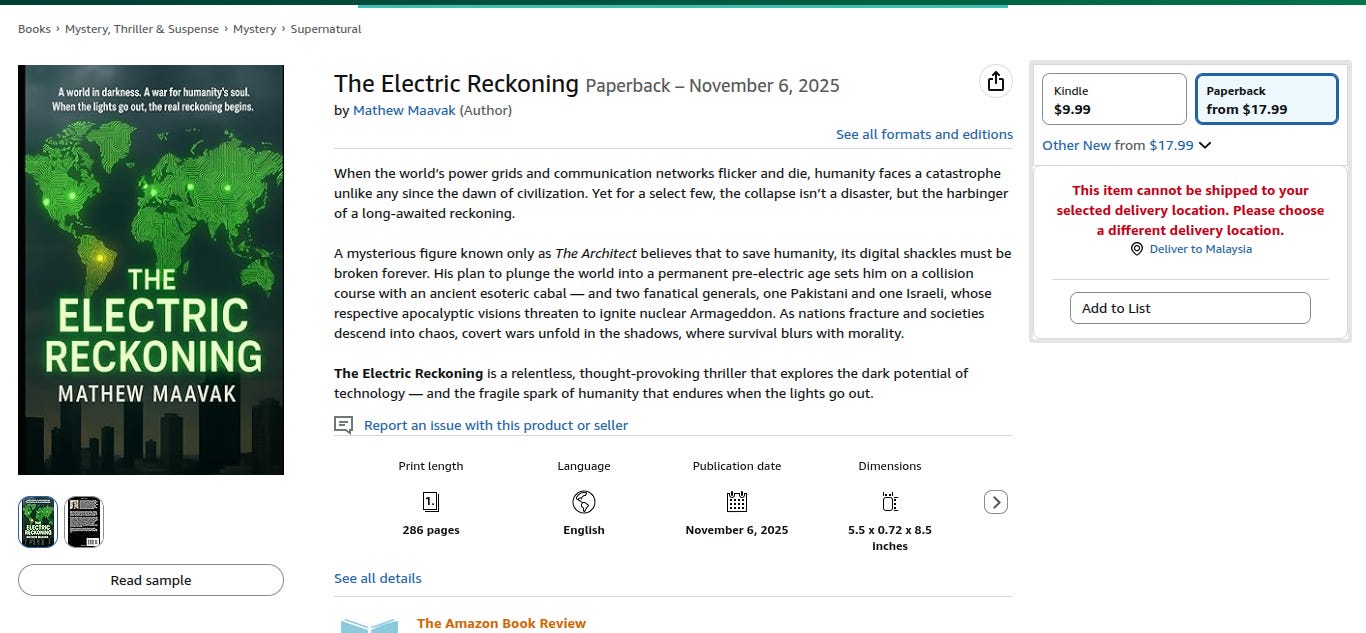Select the front cover thumbnail
Screen dimensions: 1366x633
pyautogui.click(x=38, y=522)
